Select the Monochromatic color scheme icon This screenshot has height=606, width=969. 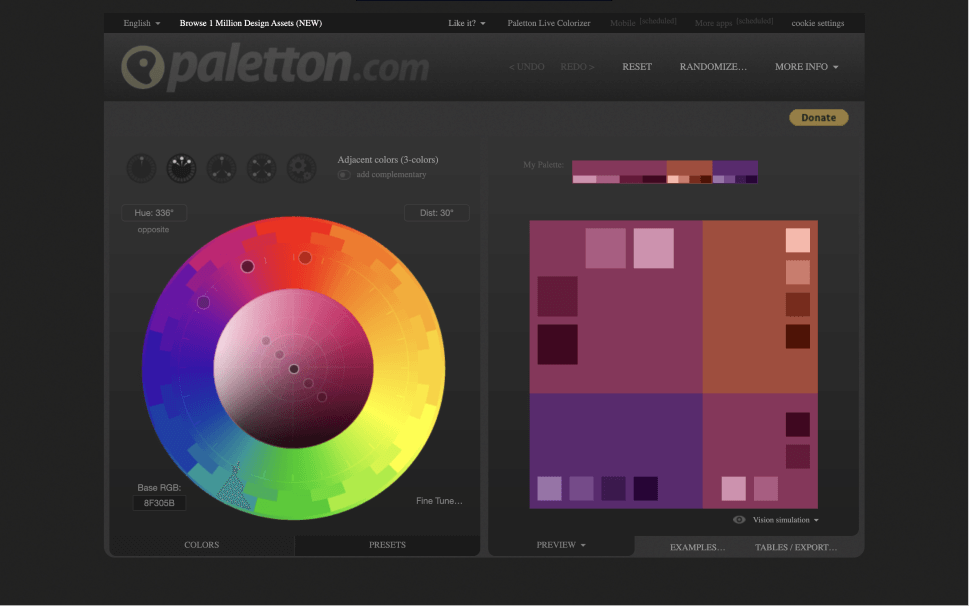point(142,168)
